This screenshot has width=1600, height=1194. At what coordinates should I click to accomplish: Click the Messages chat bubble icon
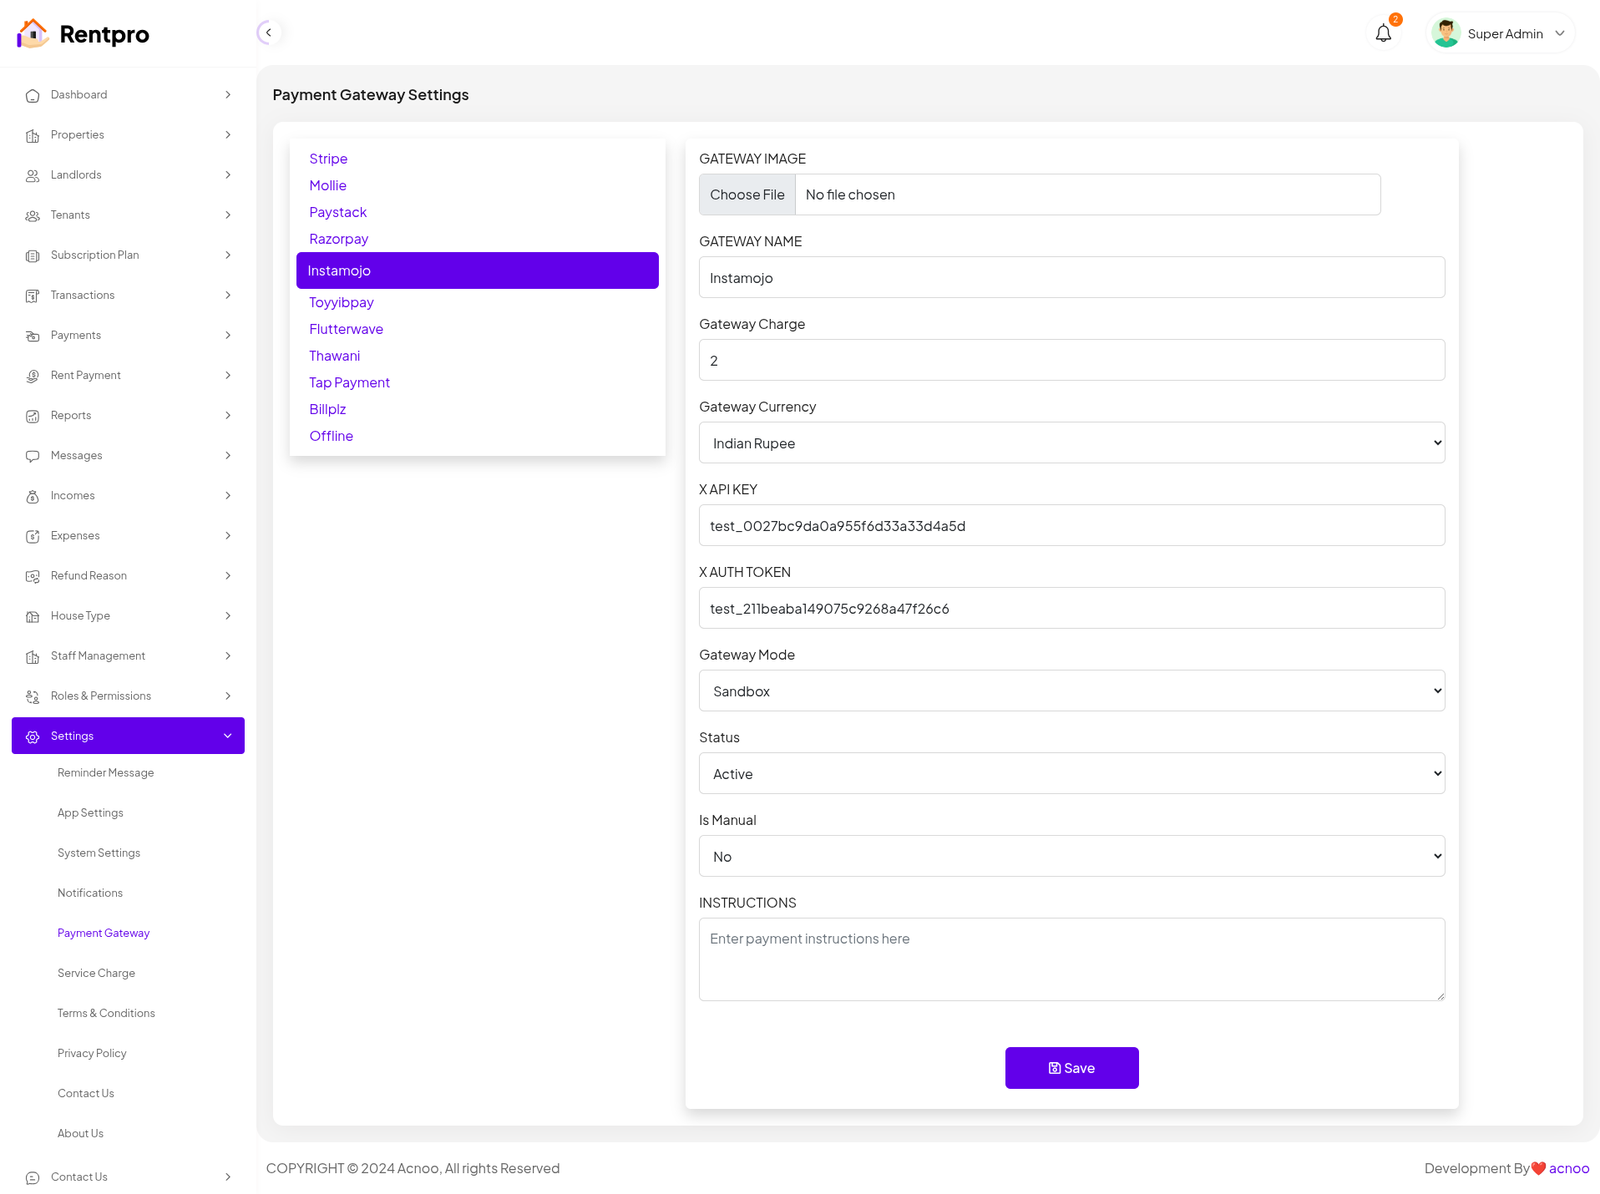coord(32,456)
